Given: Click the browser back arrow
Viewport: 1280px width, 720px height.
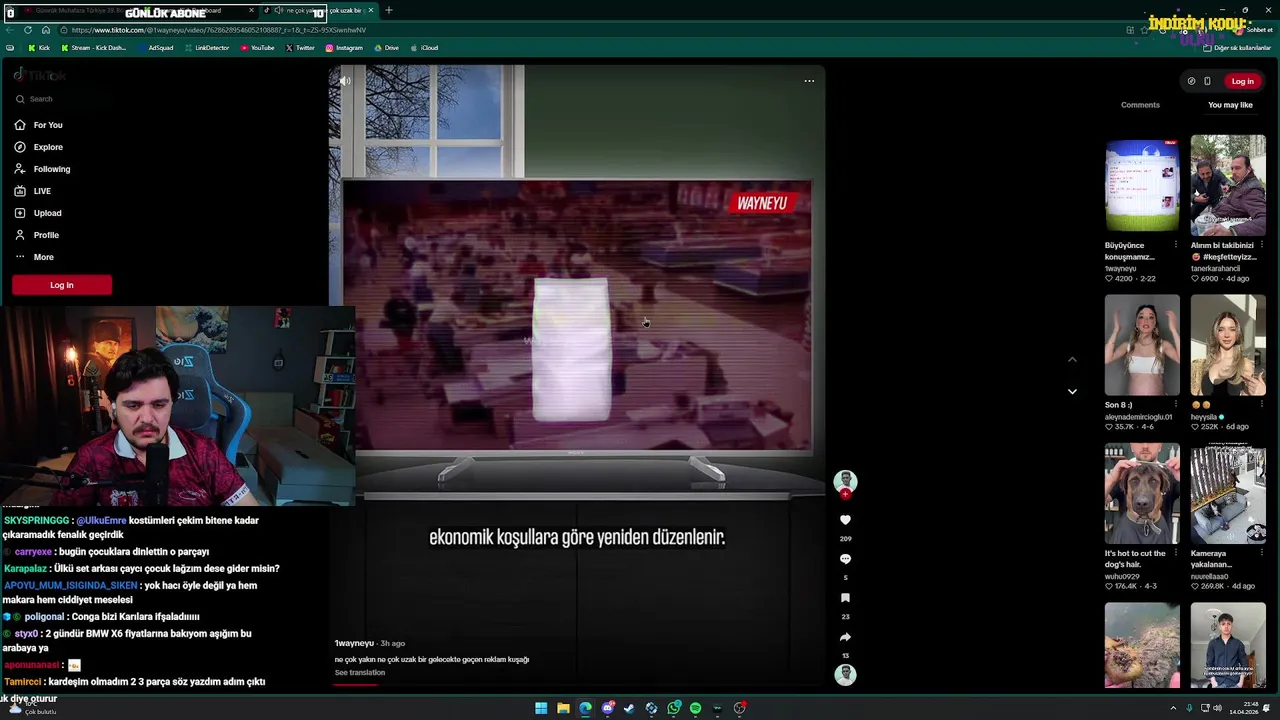Looking at the screenshot, I should [10, 30].
